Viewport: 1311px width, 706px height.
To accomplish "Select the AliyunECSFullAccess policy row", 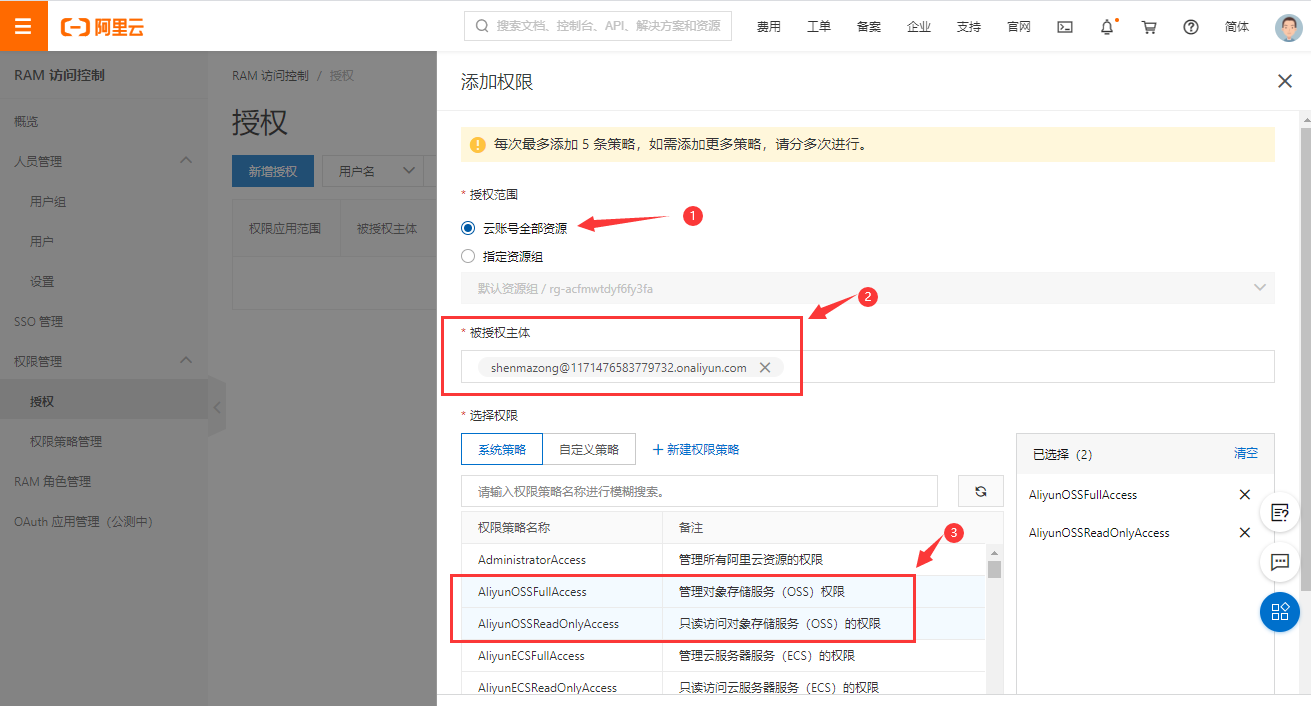I will 723,655.
